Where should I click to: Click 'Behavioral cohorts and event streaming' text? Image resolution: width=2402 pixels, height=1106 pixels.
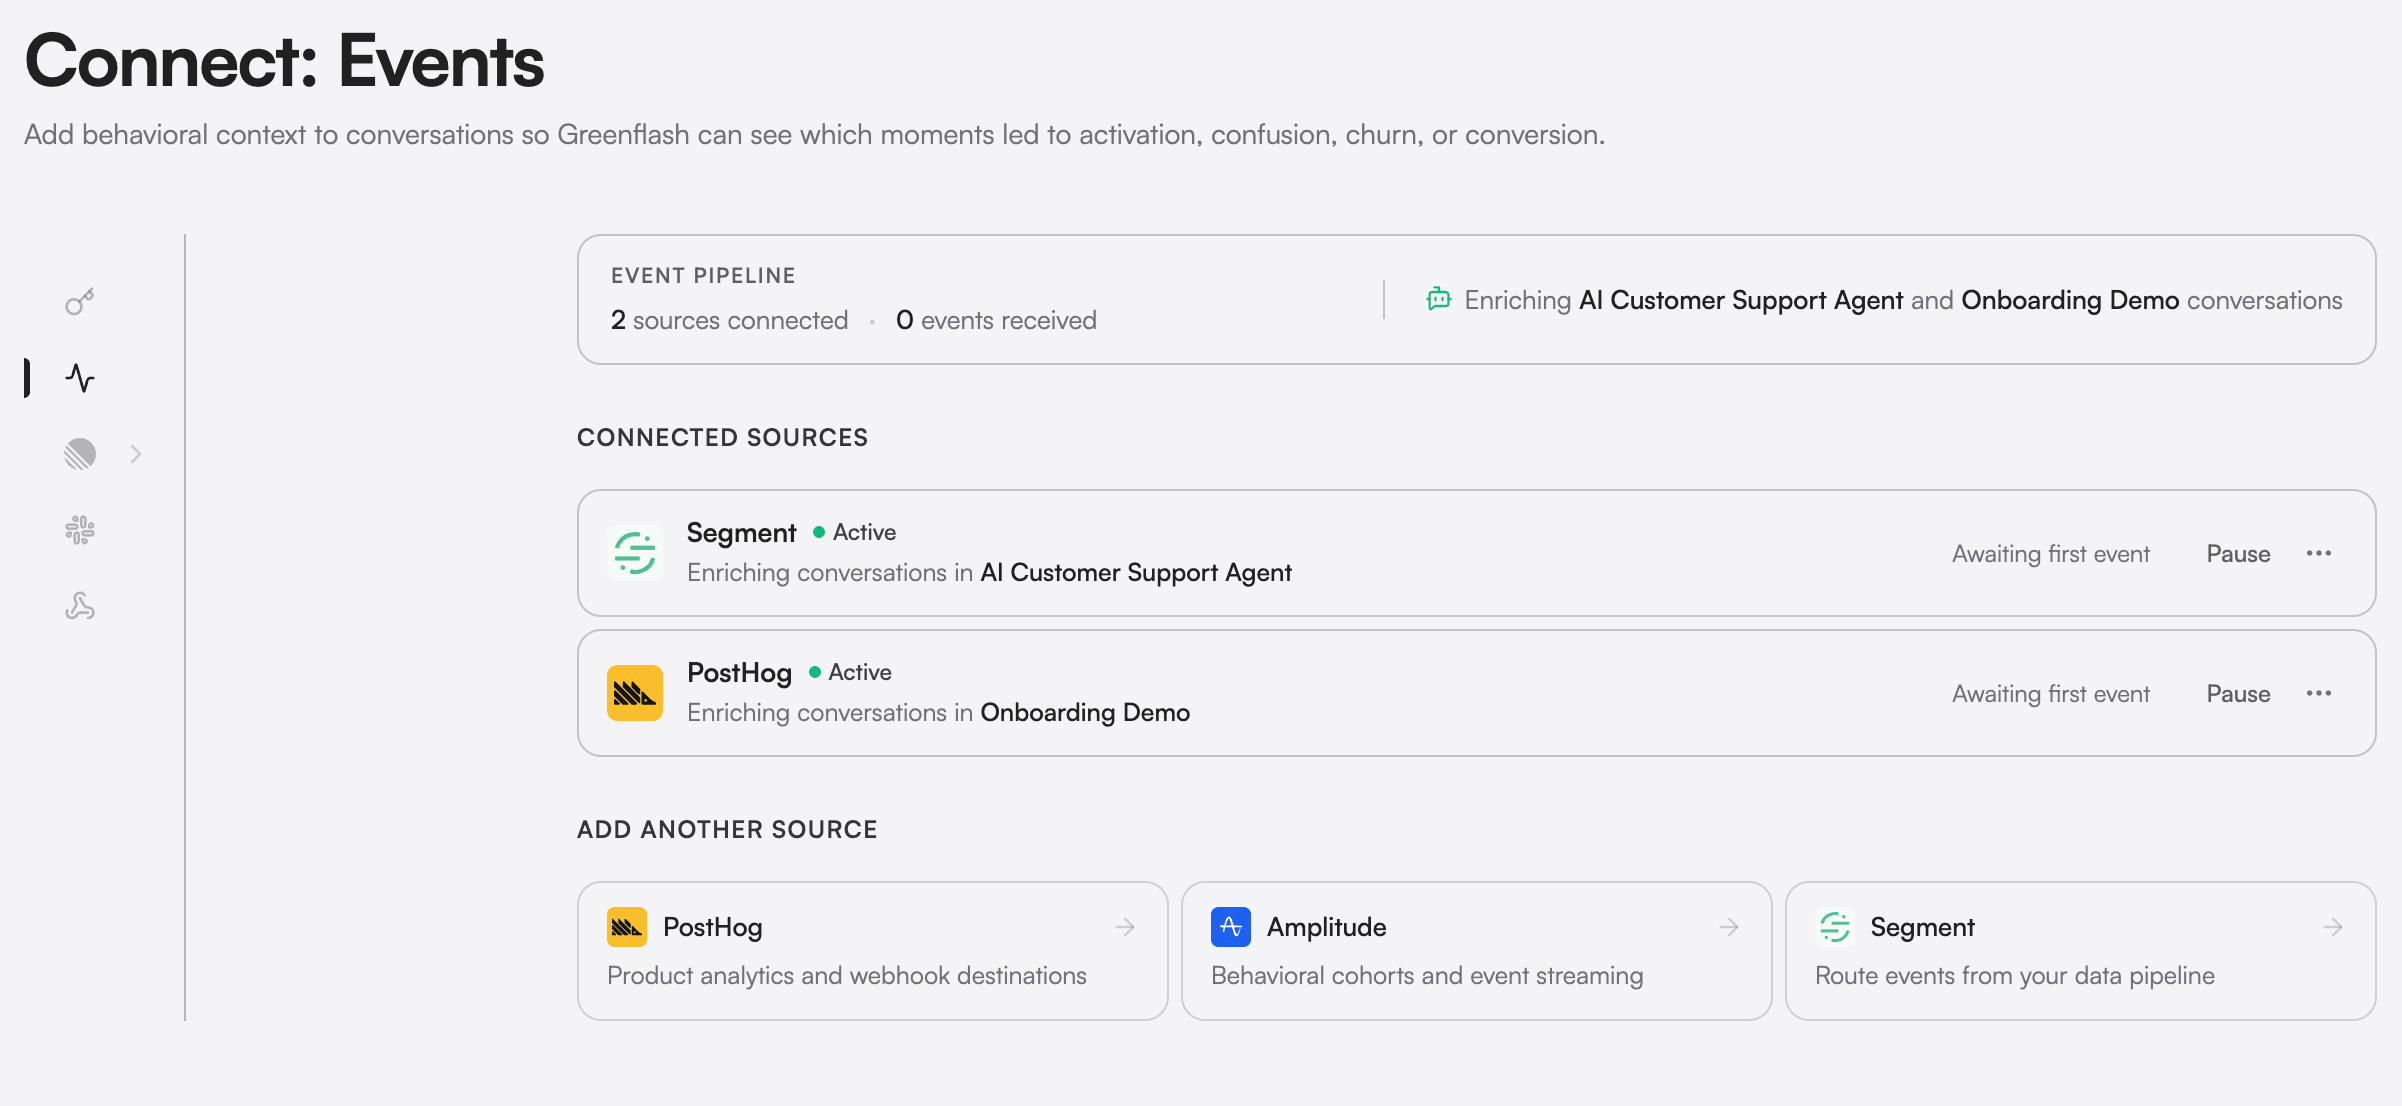1427,975
